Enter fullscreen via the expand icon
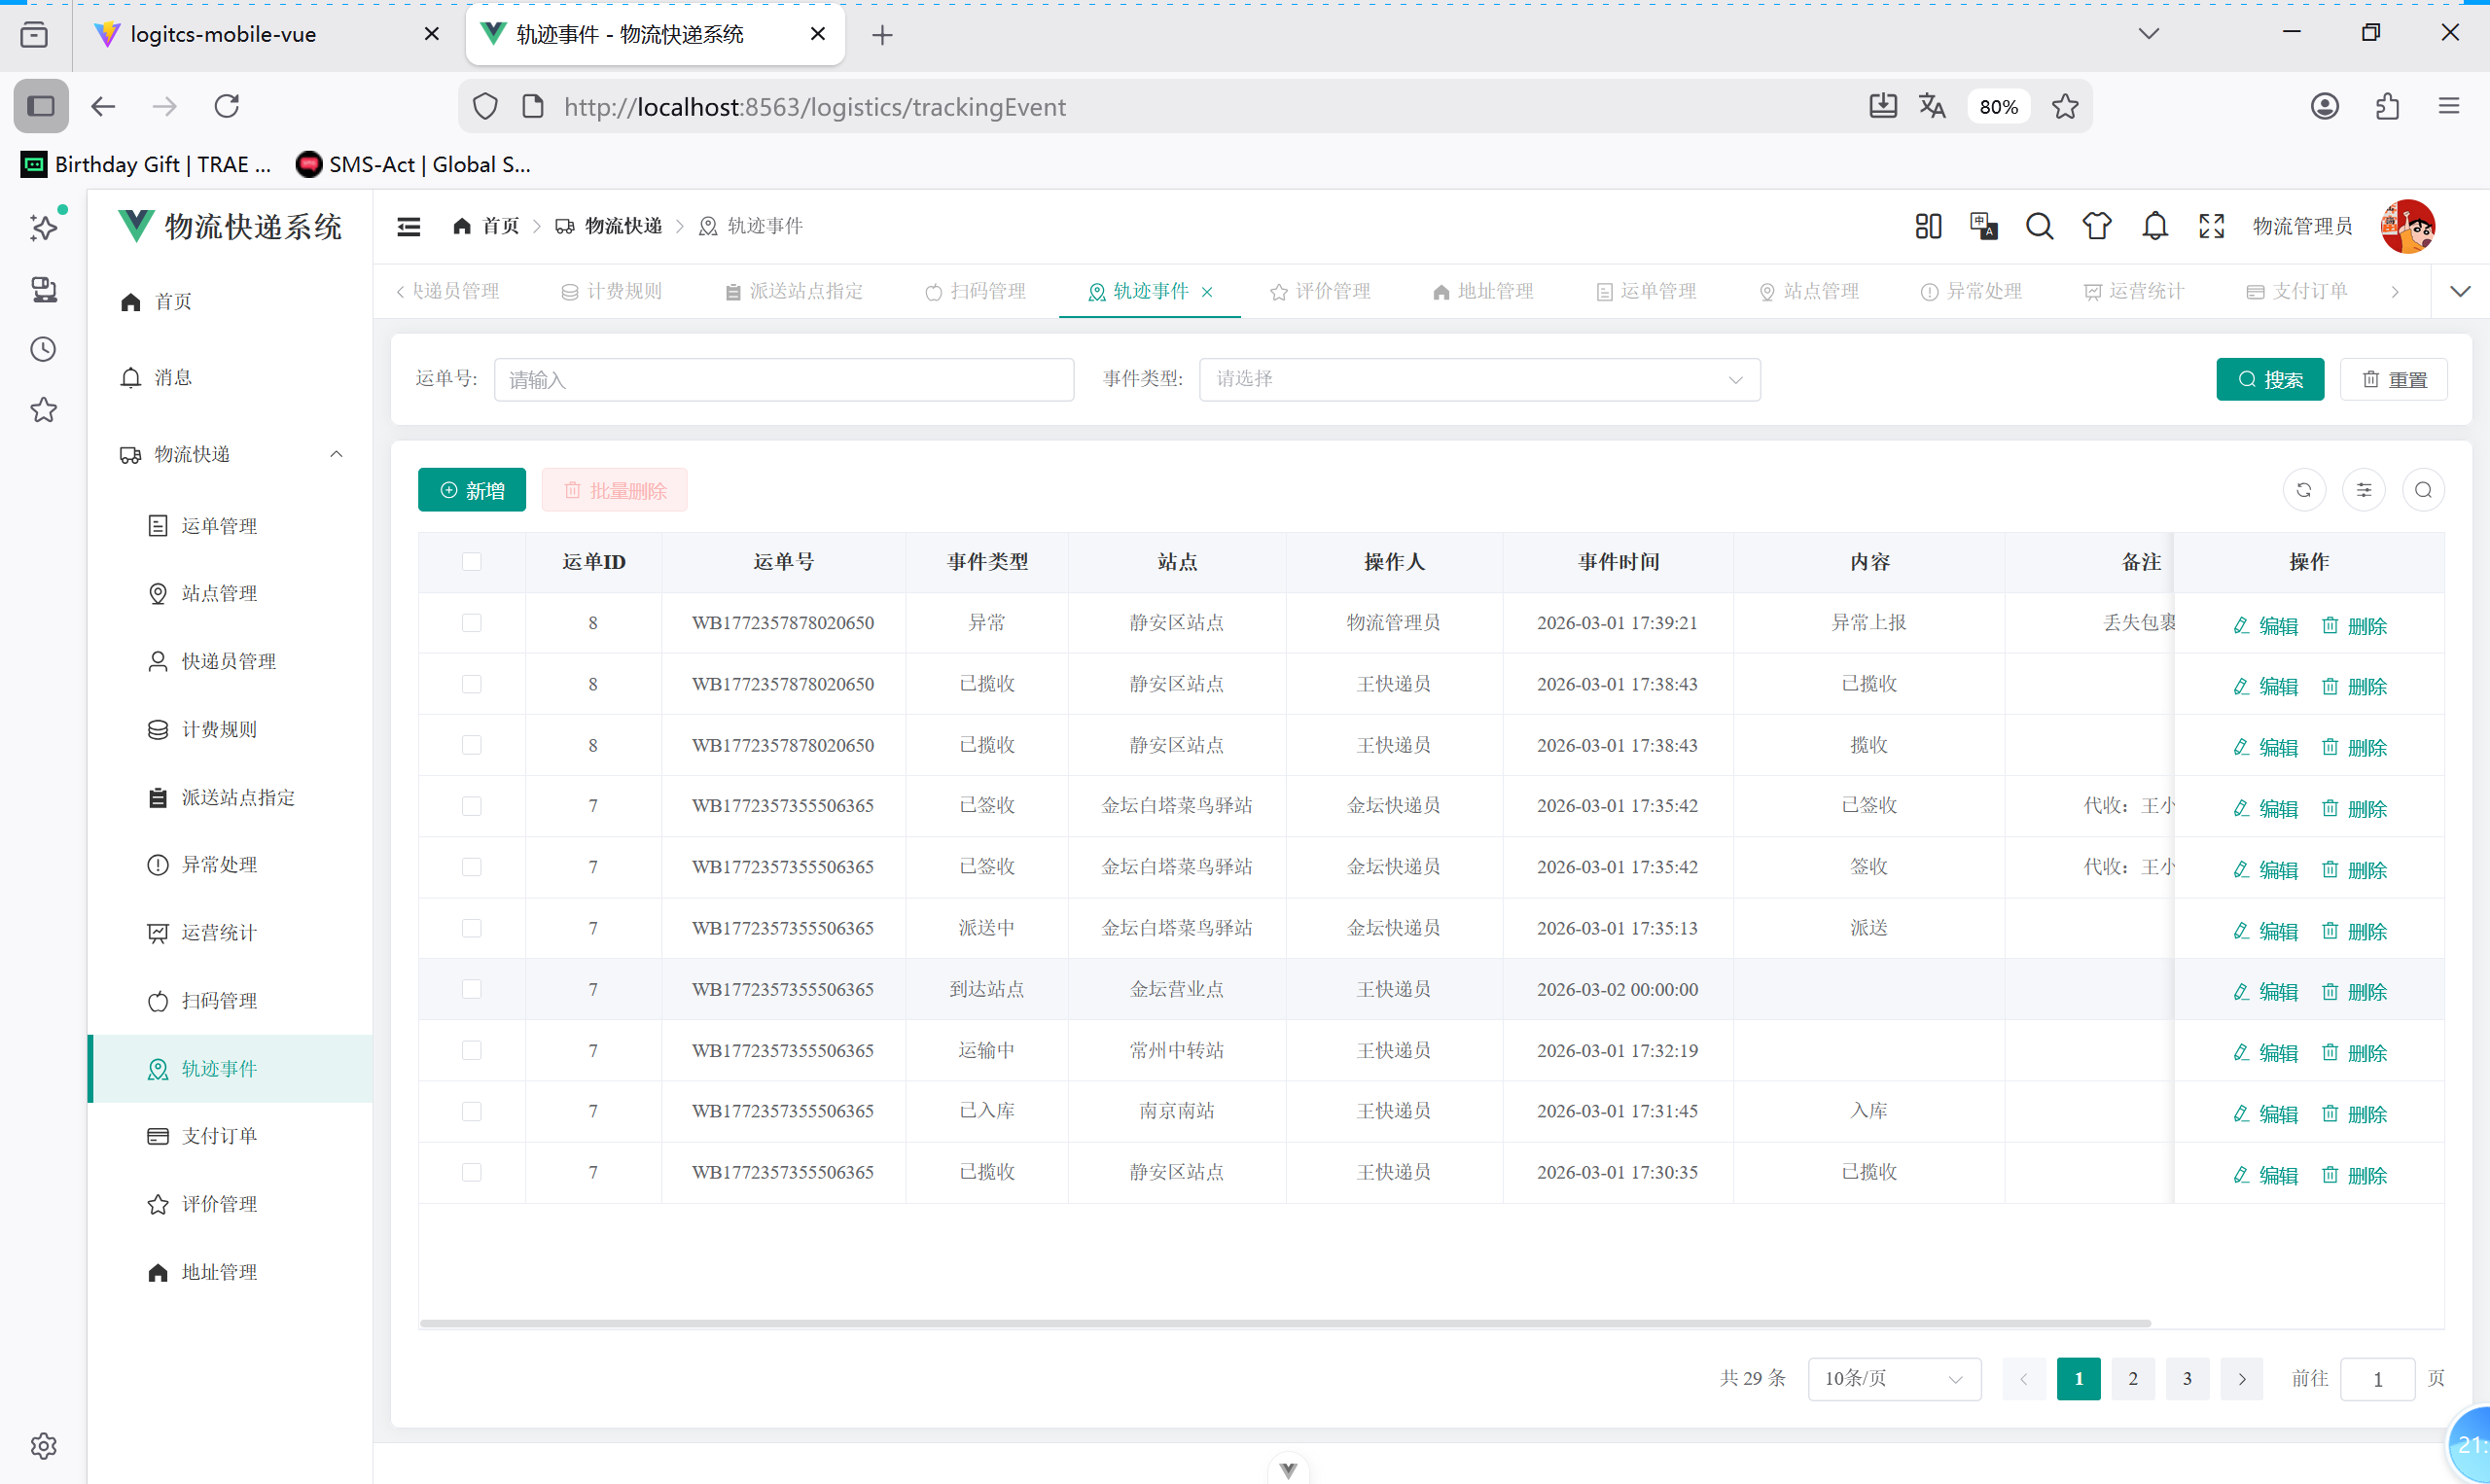 click(2211, 226)
